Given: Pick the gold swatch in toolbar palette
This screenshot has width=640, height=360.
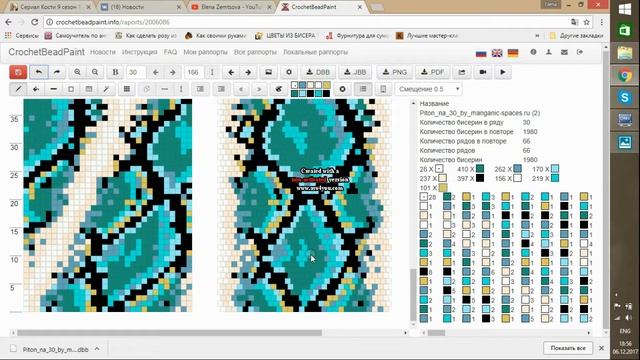Looking at the screenshot, I should pos(327,85).
